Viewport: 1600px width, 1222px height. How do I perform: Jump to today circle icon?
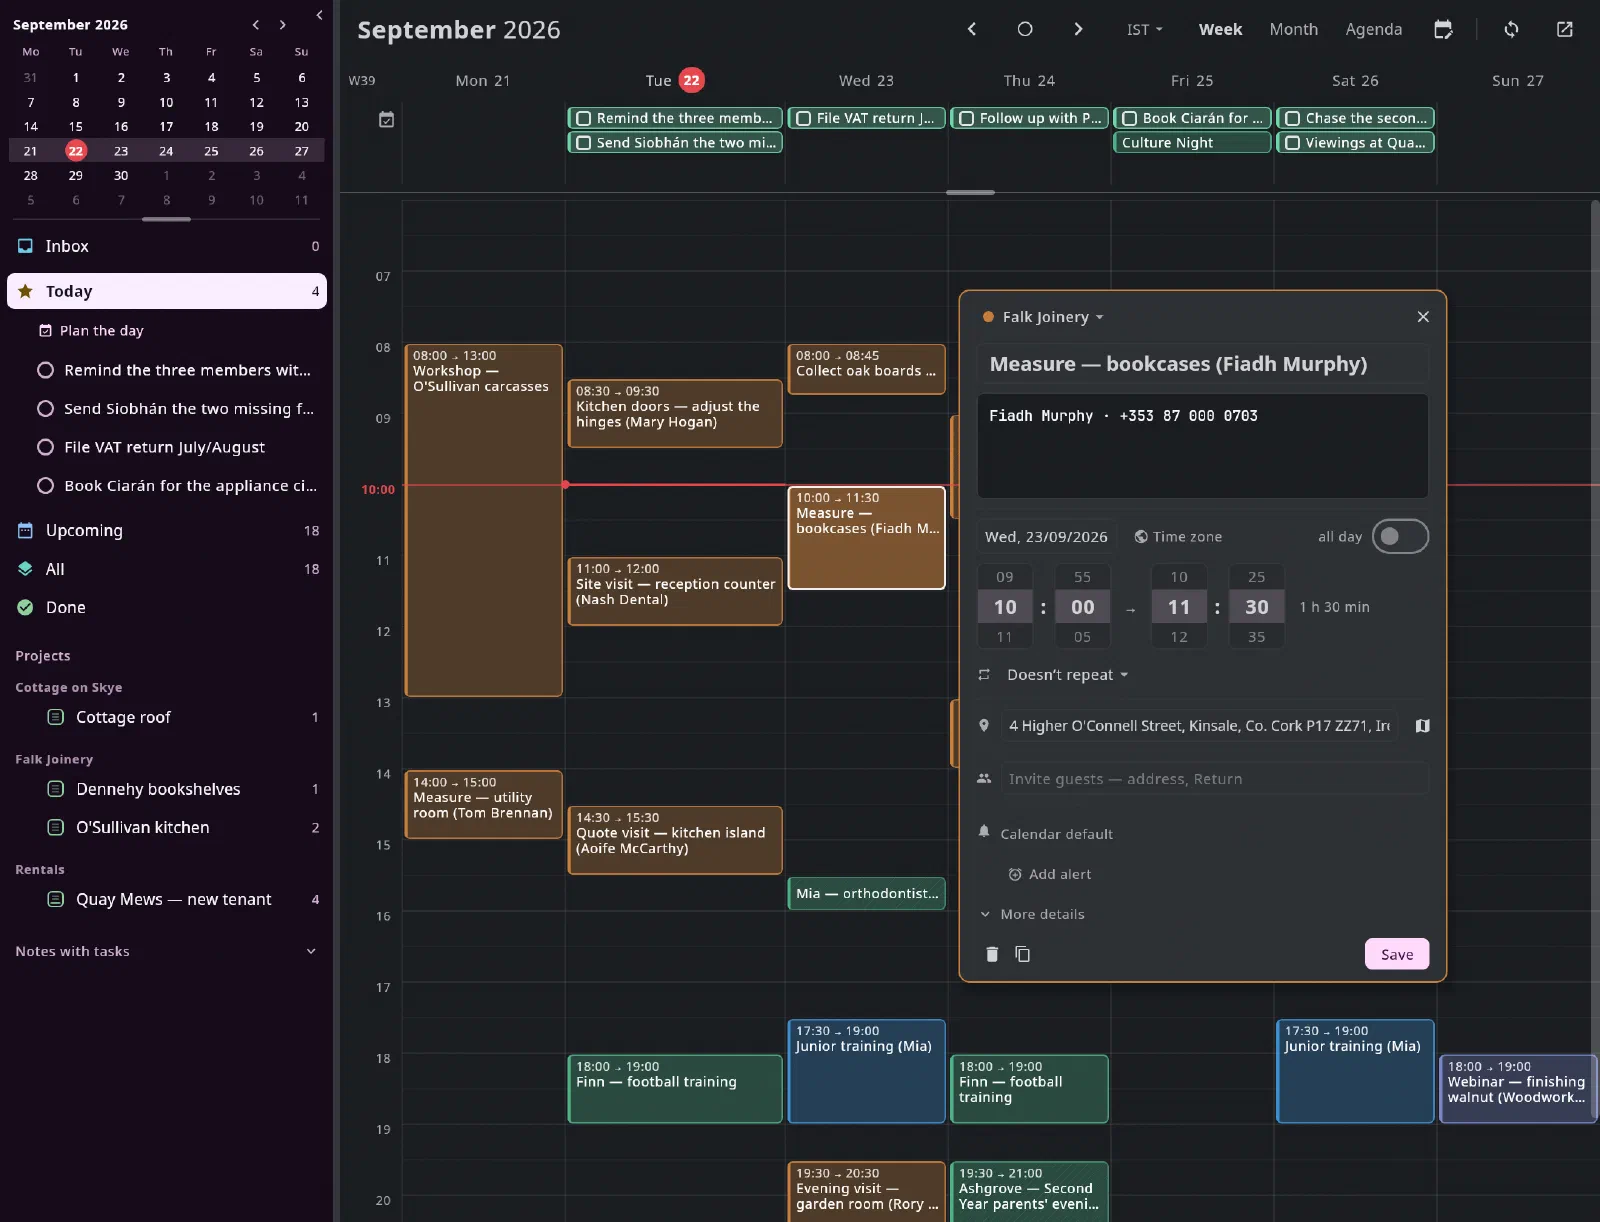pos(1025,29)
